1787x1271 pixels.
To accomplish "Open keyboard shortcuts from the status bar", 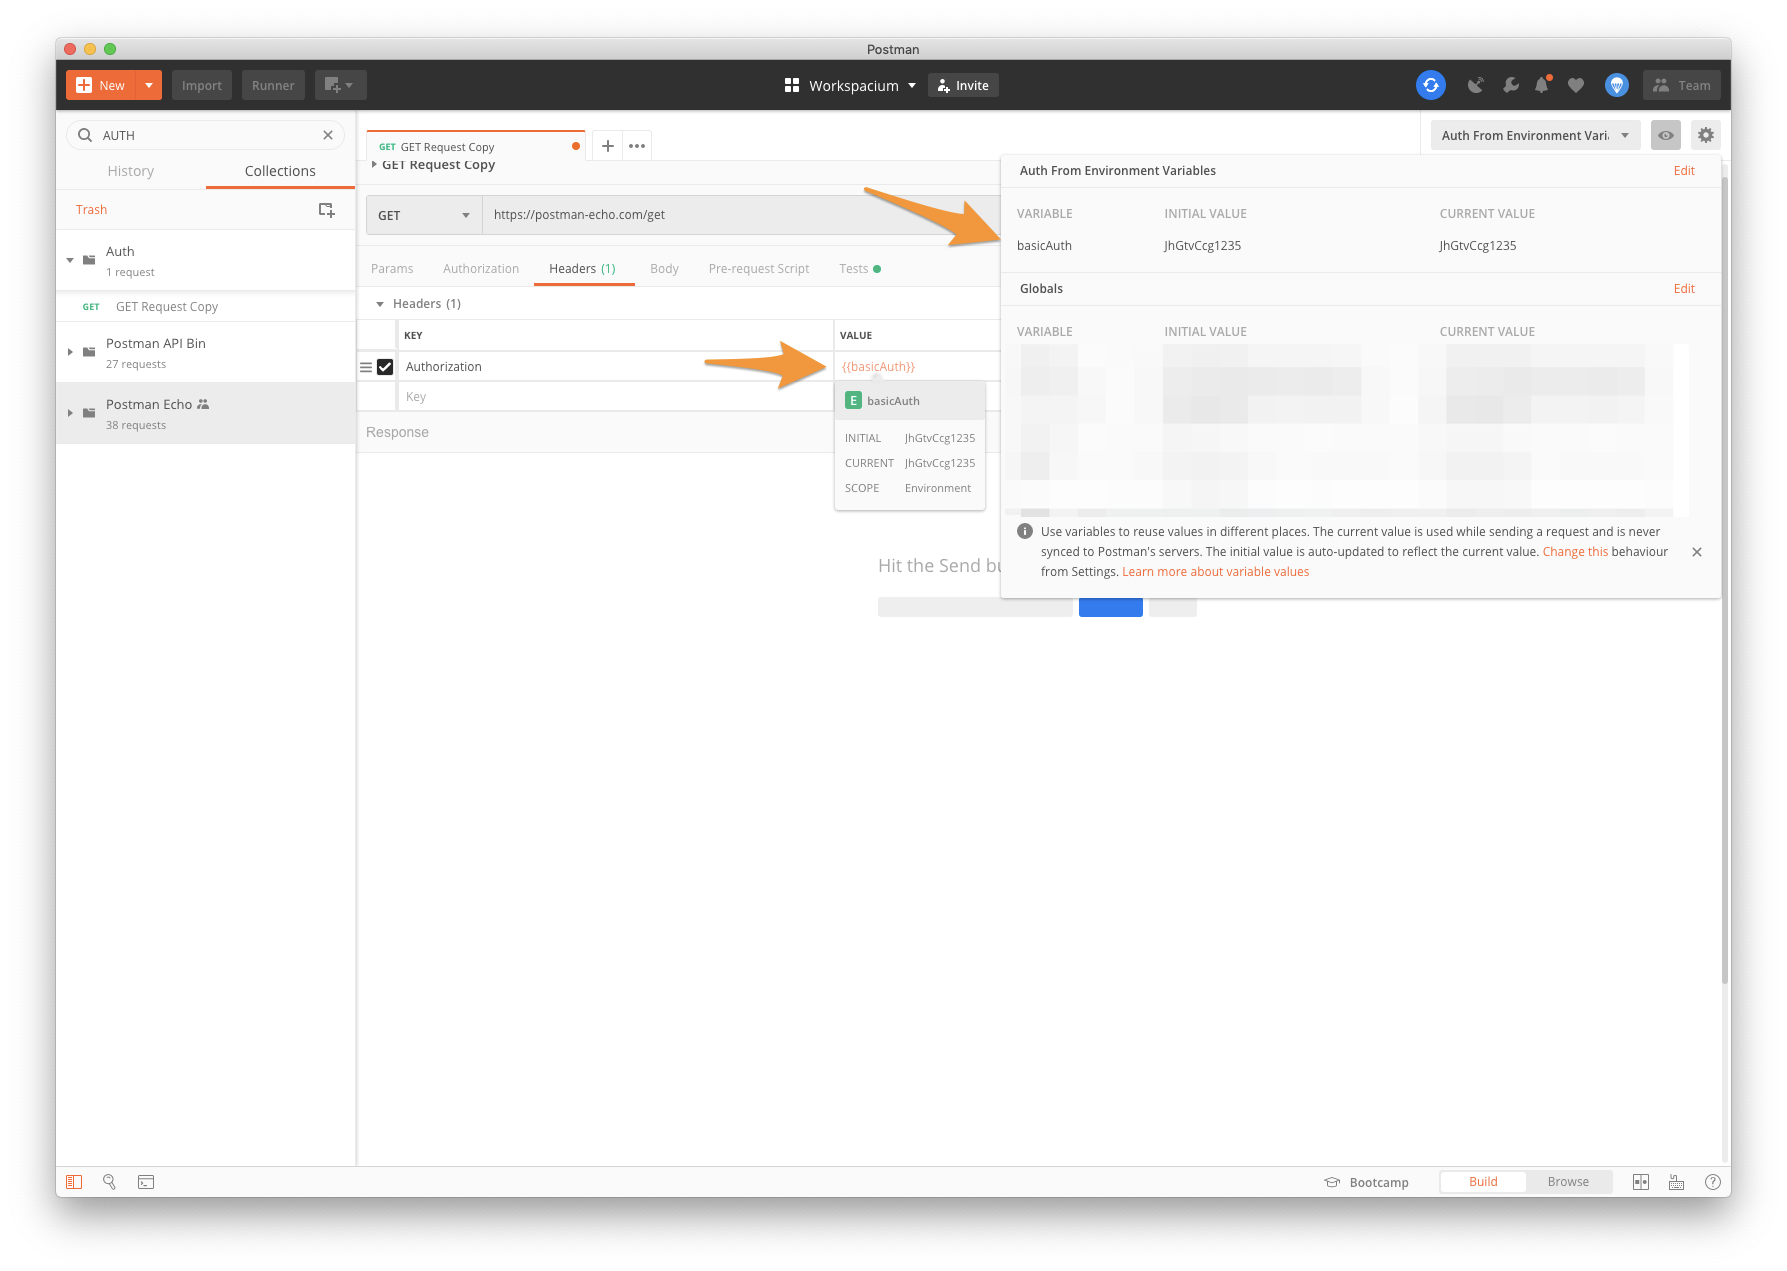I will [x=1676, y=1181].
